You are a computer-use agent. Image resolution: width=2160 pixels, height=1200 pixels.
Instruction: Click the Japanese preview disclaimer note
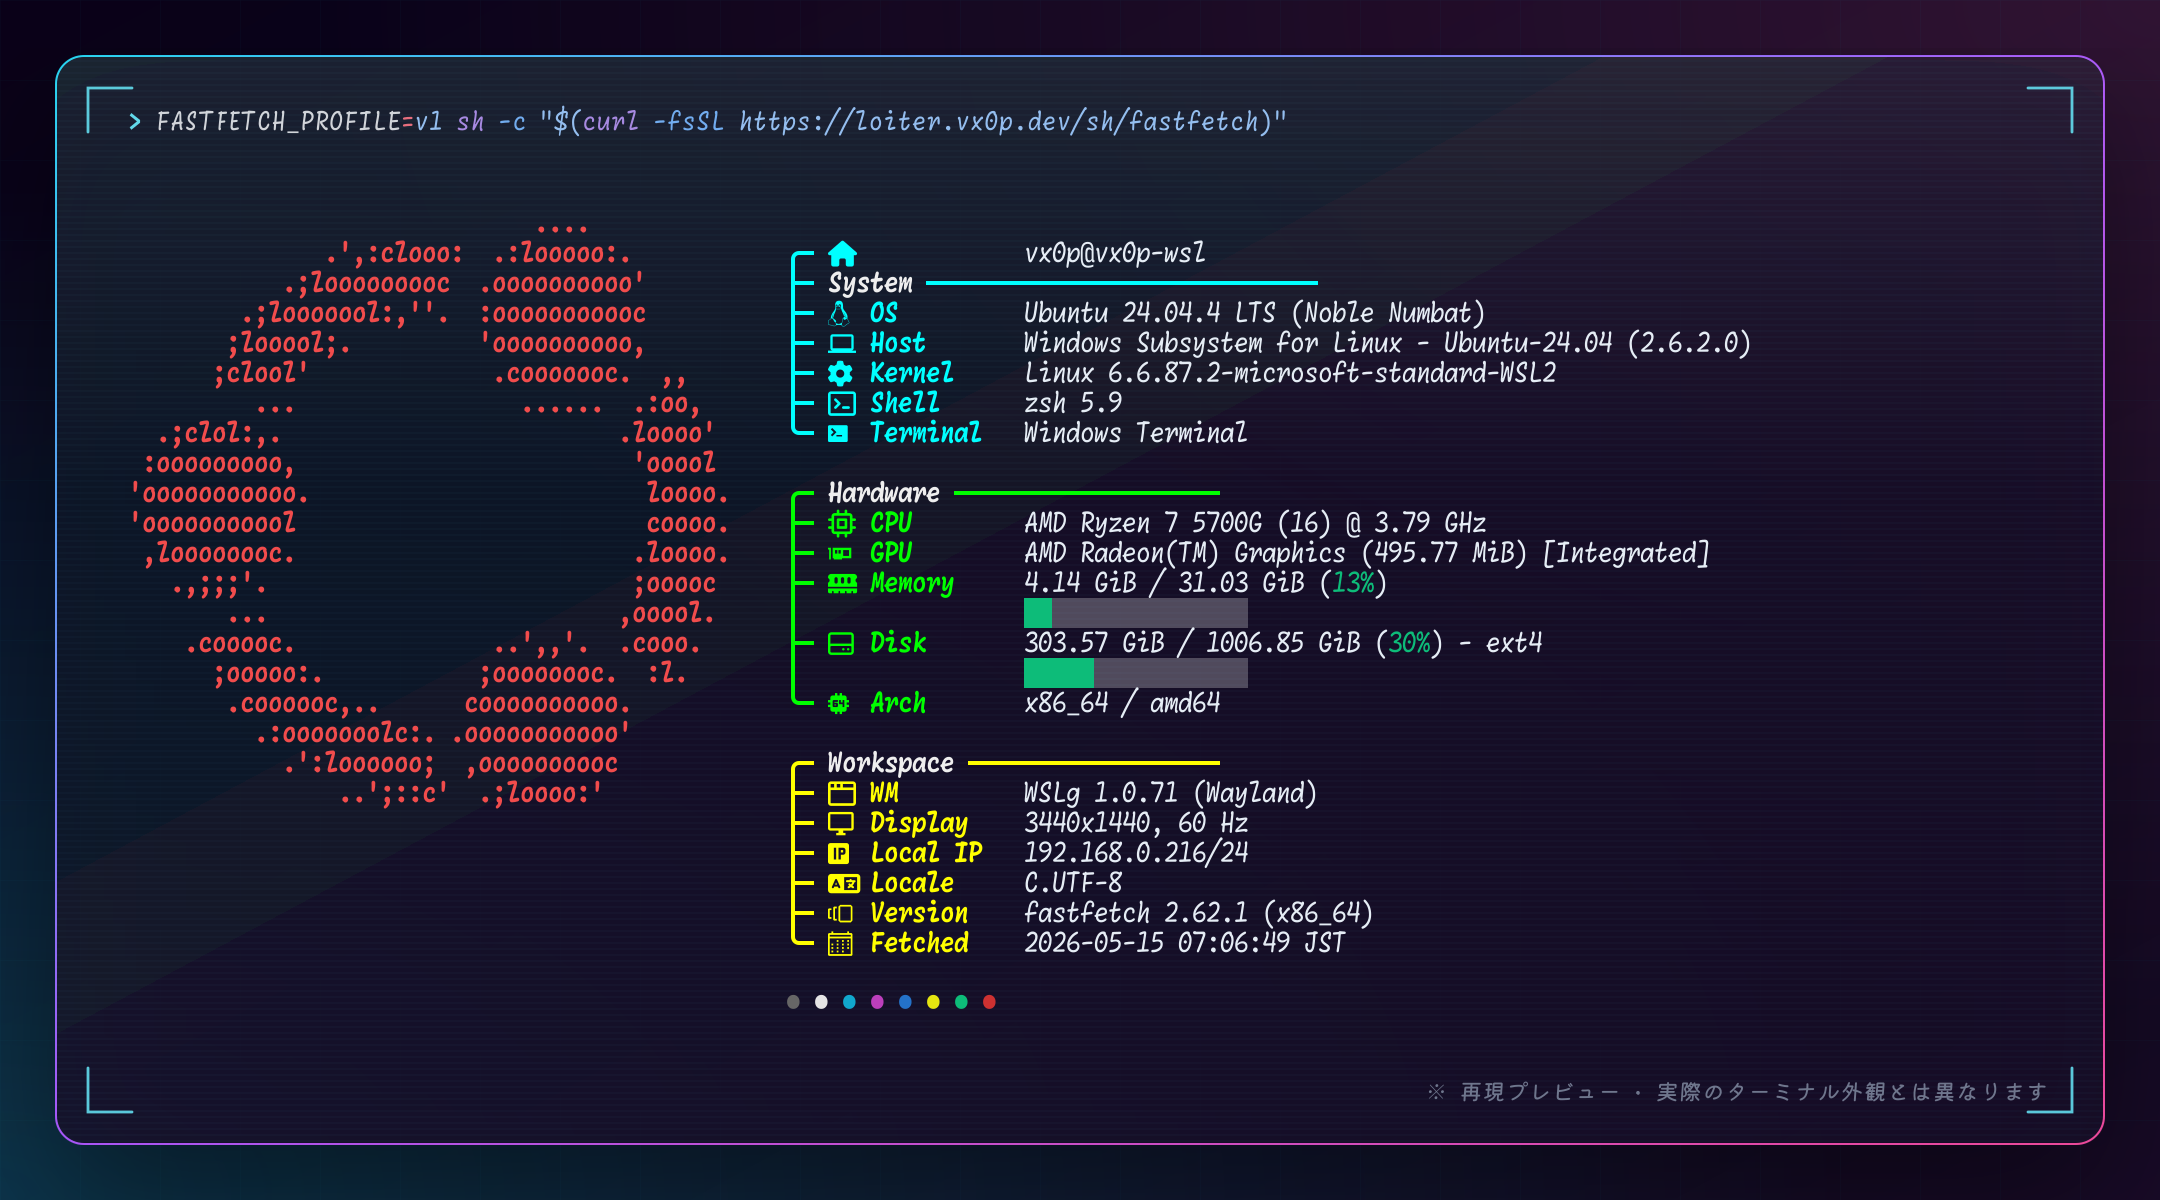[x=1737, y=1092]
